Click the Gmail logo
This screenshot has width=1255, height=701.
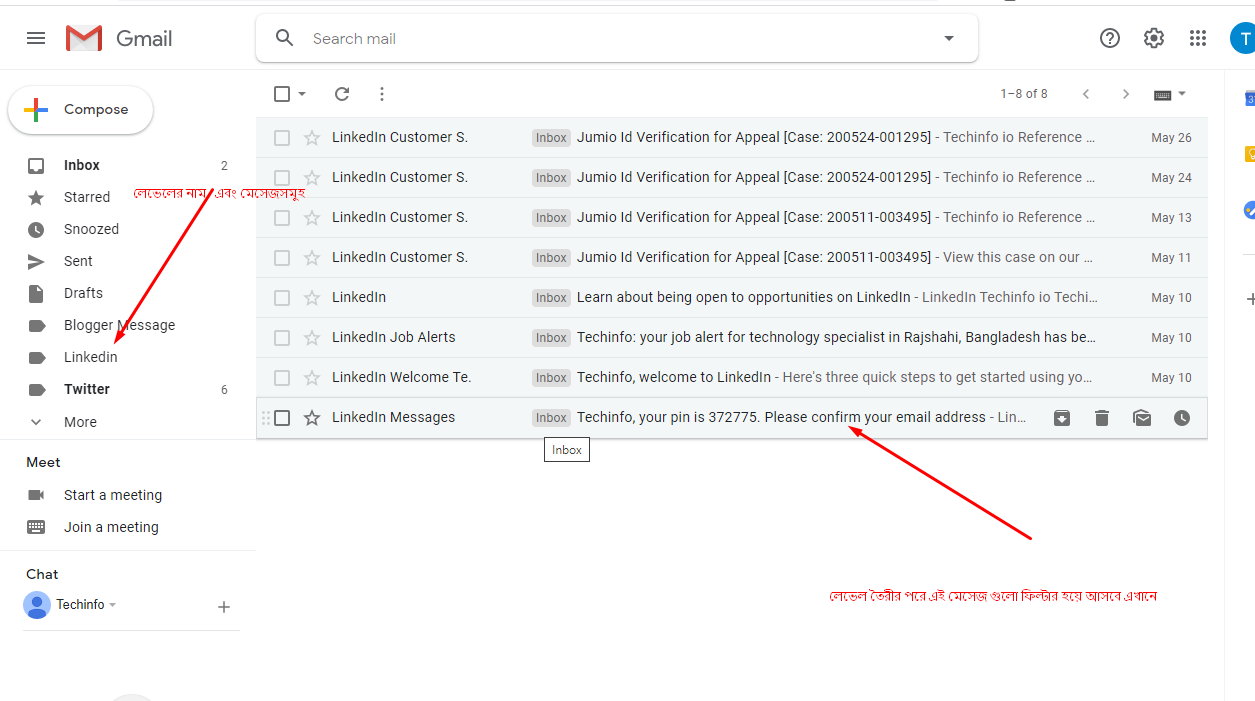tap(119, 38)
